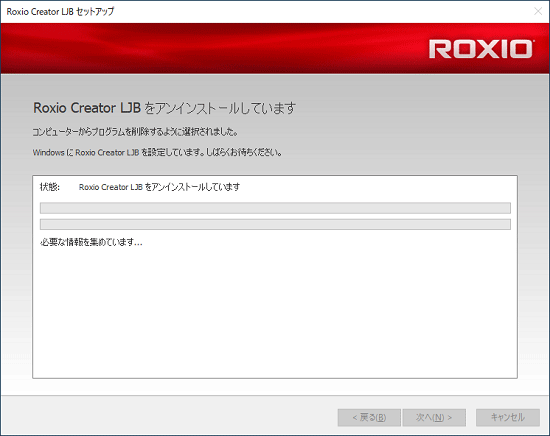Image resolution: width=550 pixels, height=436 pixels.
Task: Click the lower uninstall progress bar
Action: click(275, 224)
